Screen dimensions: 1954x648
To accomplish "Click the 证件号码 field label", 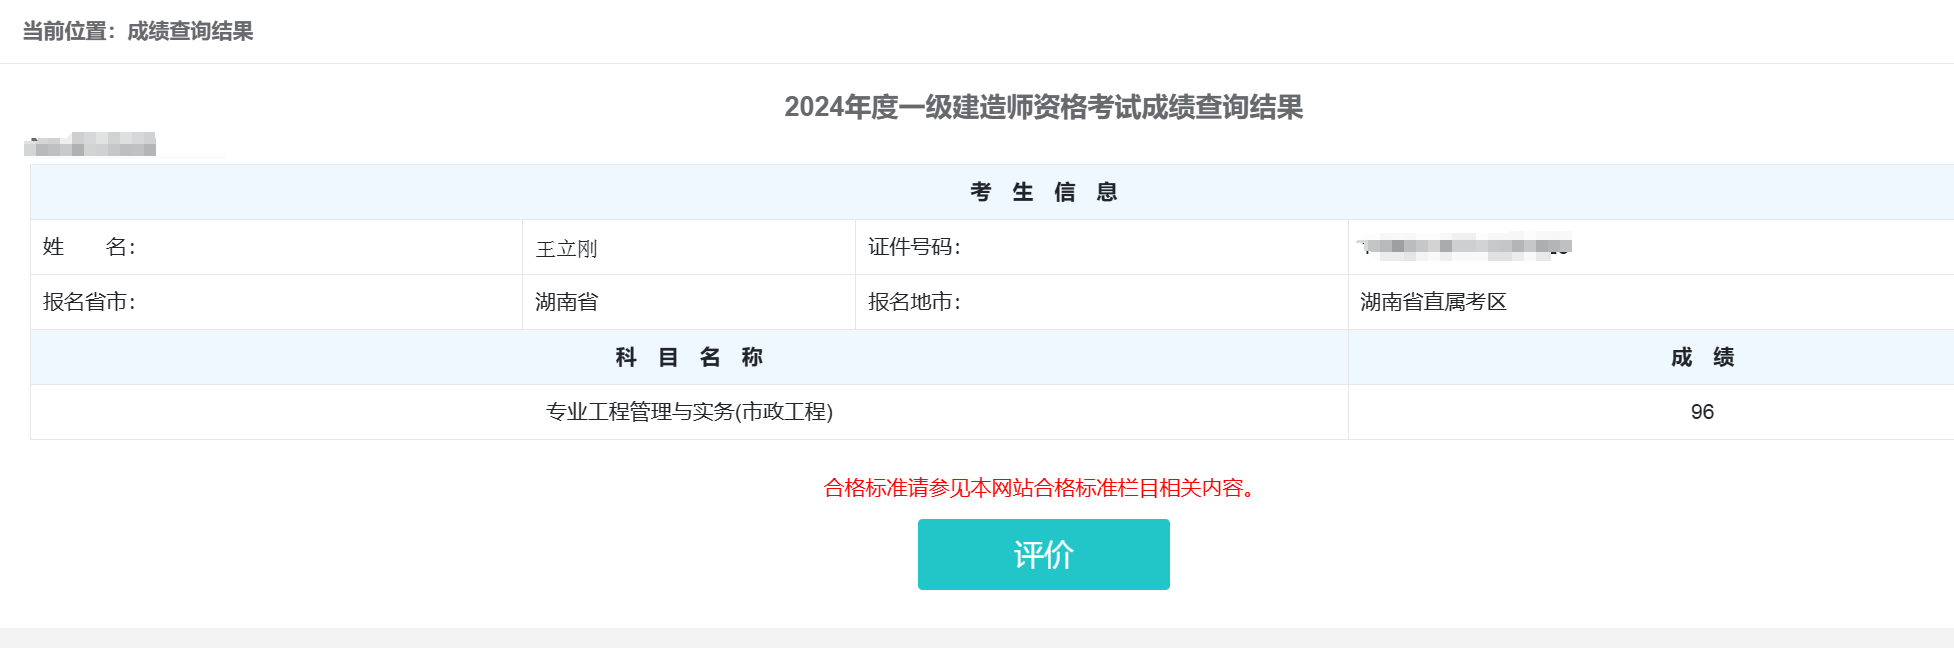I will pos(914,247).
